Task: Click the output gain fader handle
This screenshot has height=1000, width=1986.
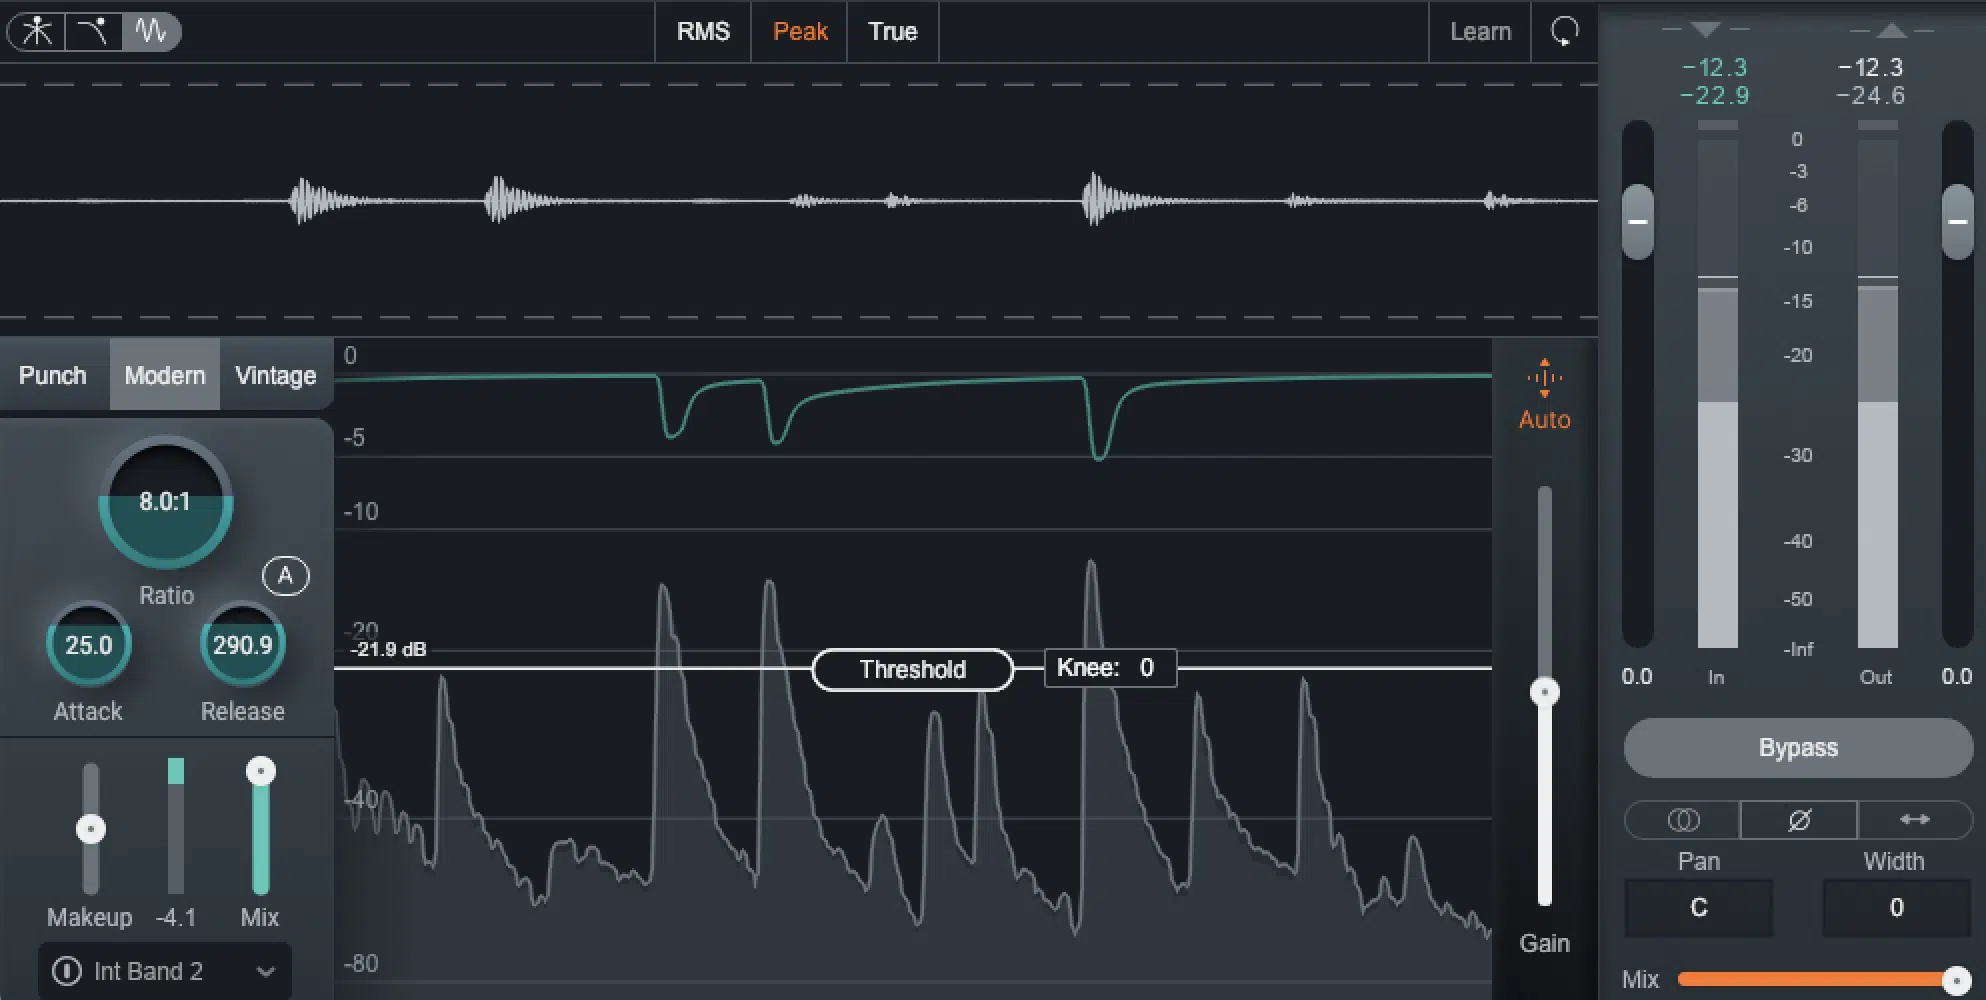Action: [1958, 221]
